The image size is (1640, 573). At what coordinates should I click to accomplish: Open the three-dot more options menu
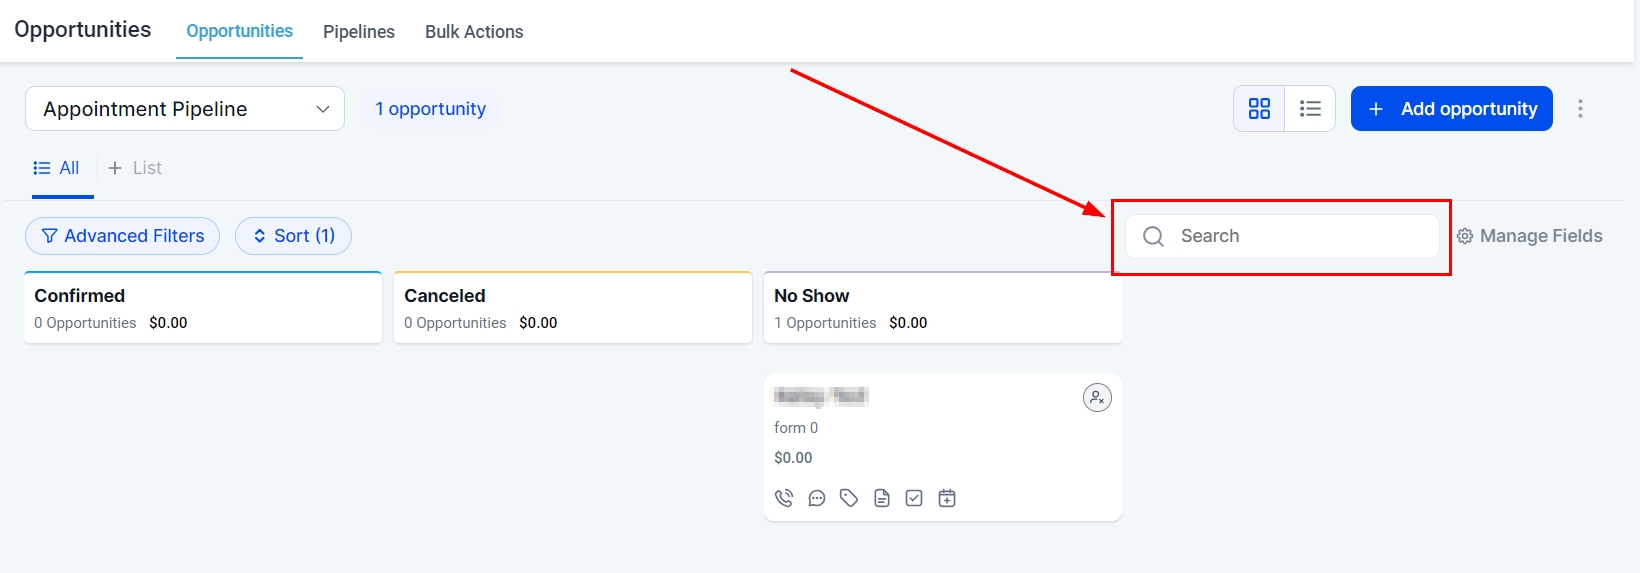(x=1580, y=109)
